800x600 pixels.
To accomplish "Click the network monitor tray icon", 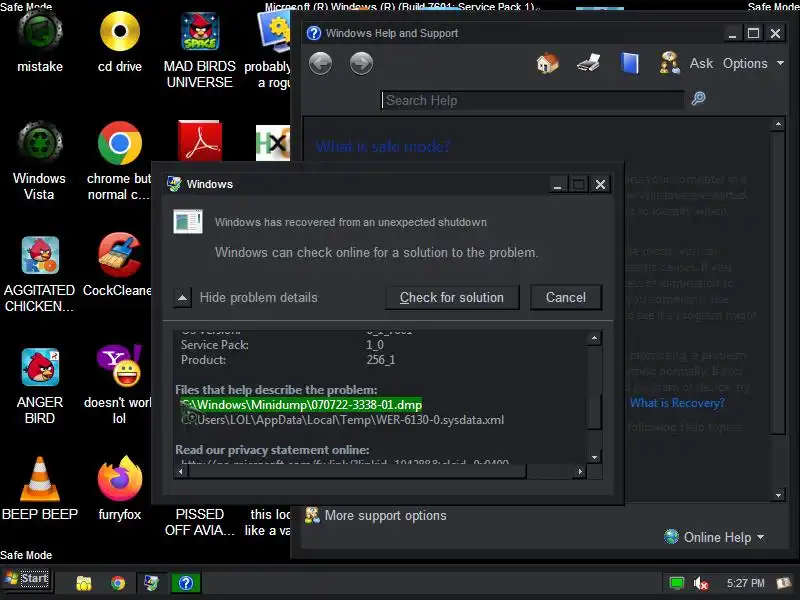I will (x=677, y=583).
